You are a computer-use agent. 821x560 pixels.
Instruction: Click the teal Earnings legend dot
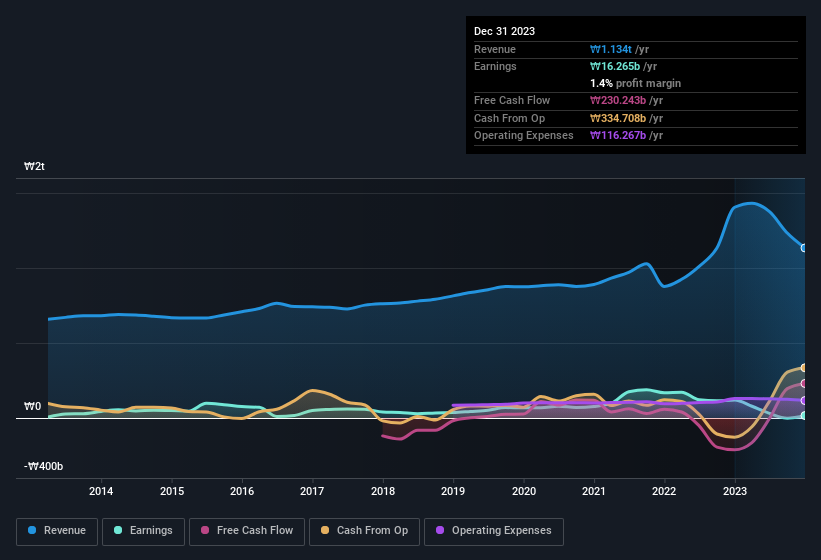[119, 531]
